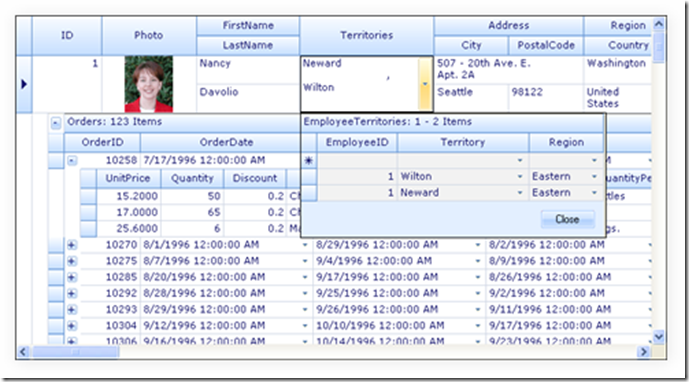
Task: Select row header of order 10270
Action: [x=56, y=245]
